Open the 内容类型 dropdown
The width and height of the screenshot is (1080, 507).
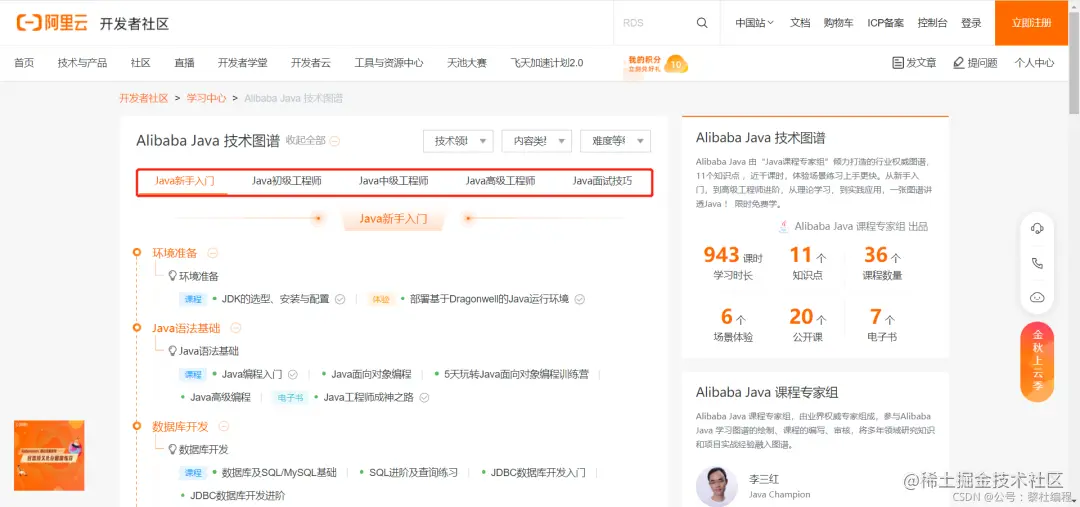(x=537, y=141)
